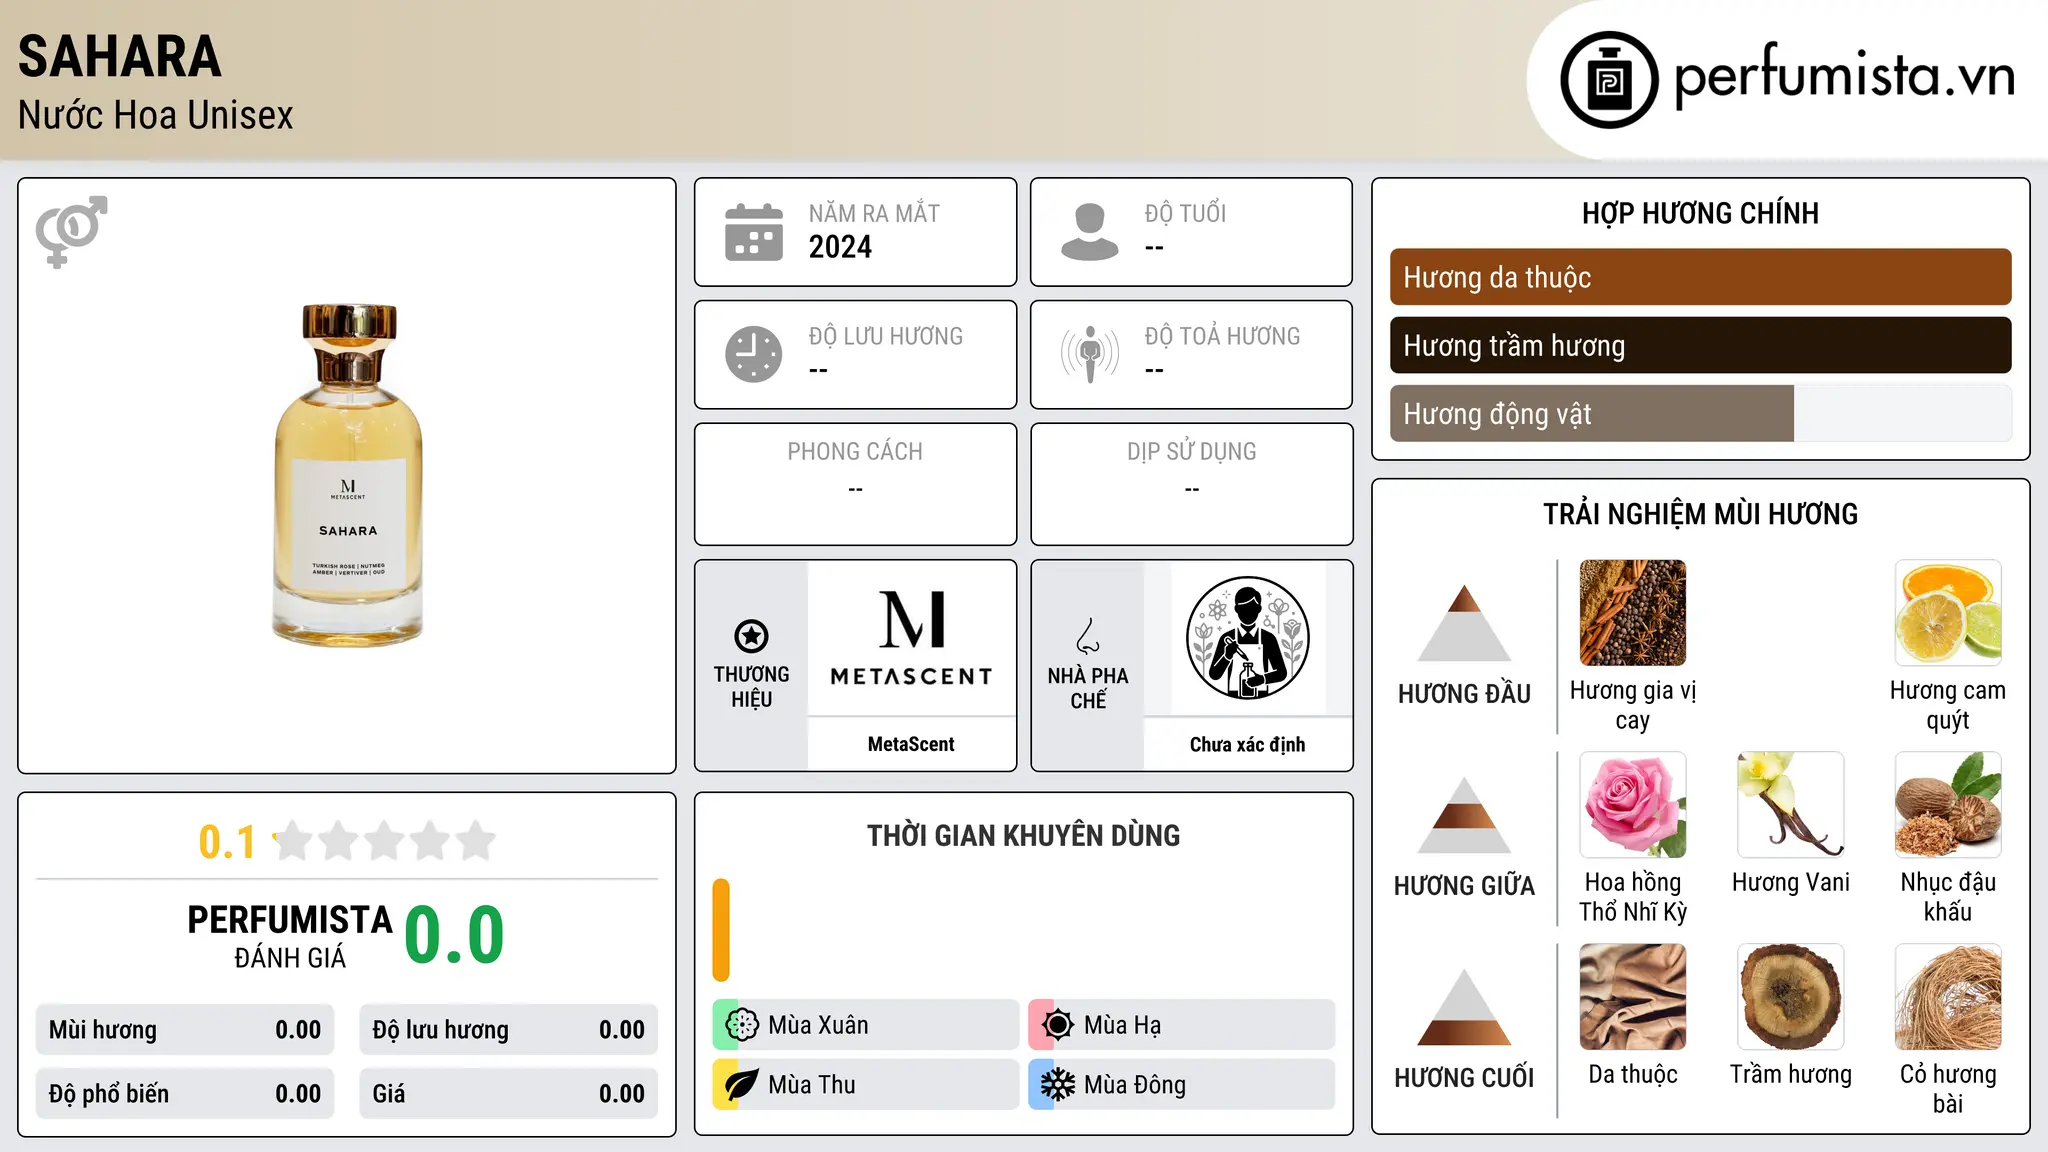Screen dimensions: 2048x1152
Task: Click the 0.1 rating number
Action: click(x=227, y=842)
